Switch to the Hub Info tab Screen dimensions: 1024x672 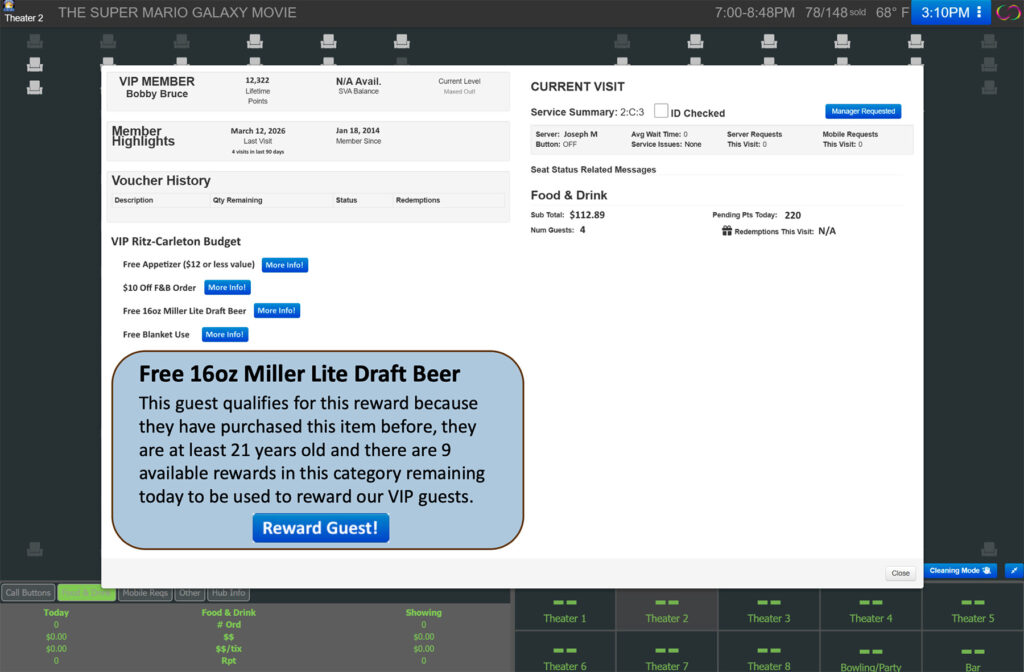point(229,593)
